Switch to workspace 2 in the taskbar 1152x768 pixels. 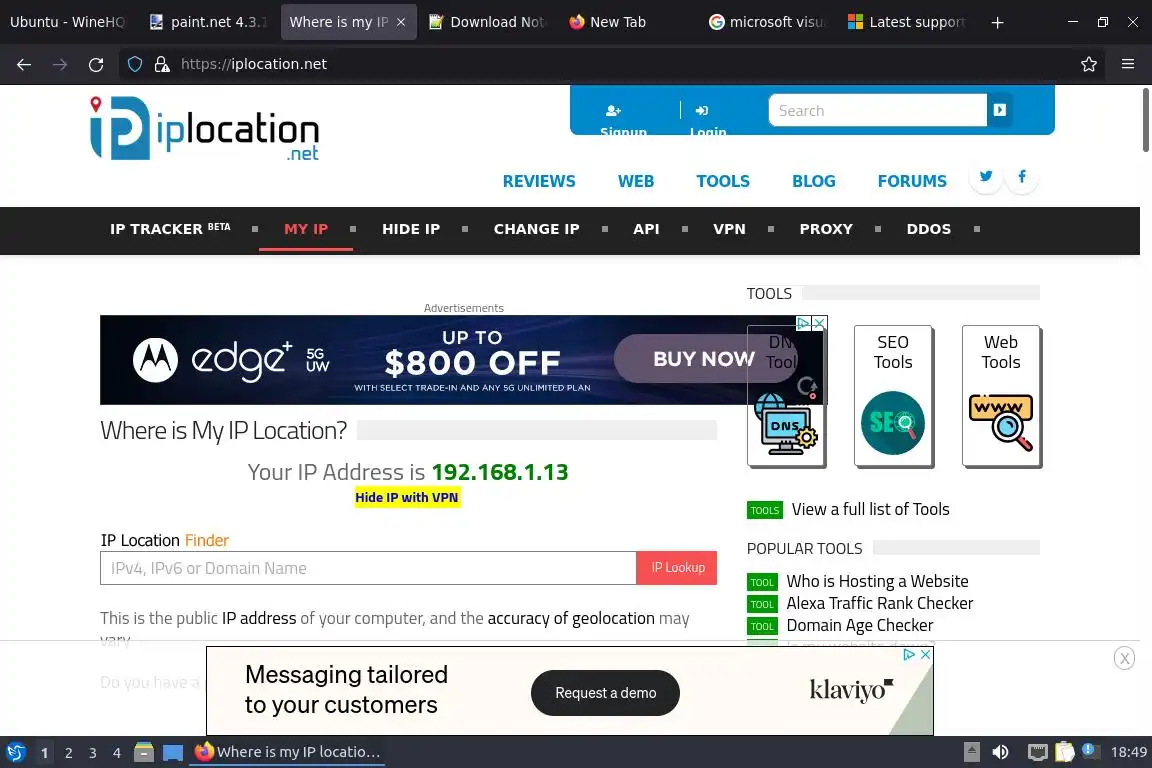click(68, 753)
